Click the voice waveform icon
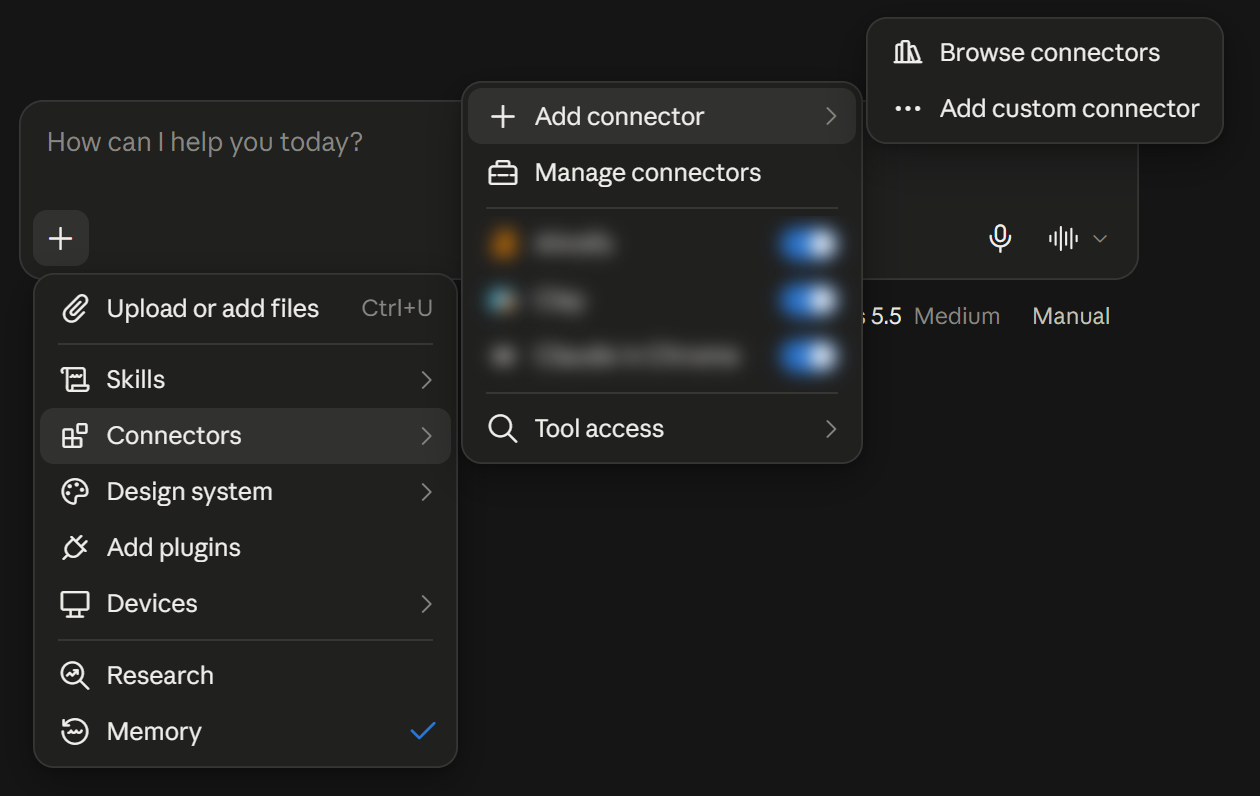 [x=1063, y=238]
